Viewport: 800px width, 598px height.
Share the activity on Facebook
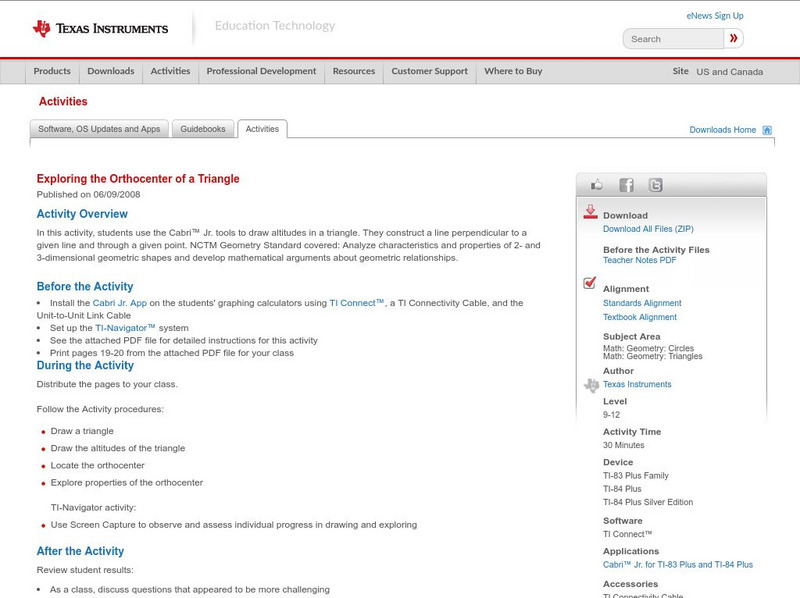[x=626, y=185]
